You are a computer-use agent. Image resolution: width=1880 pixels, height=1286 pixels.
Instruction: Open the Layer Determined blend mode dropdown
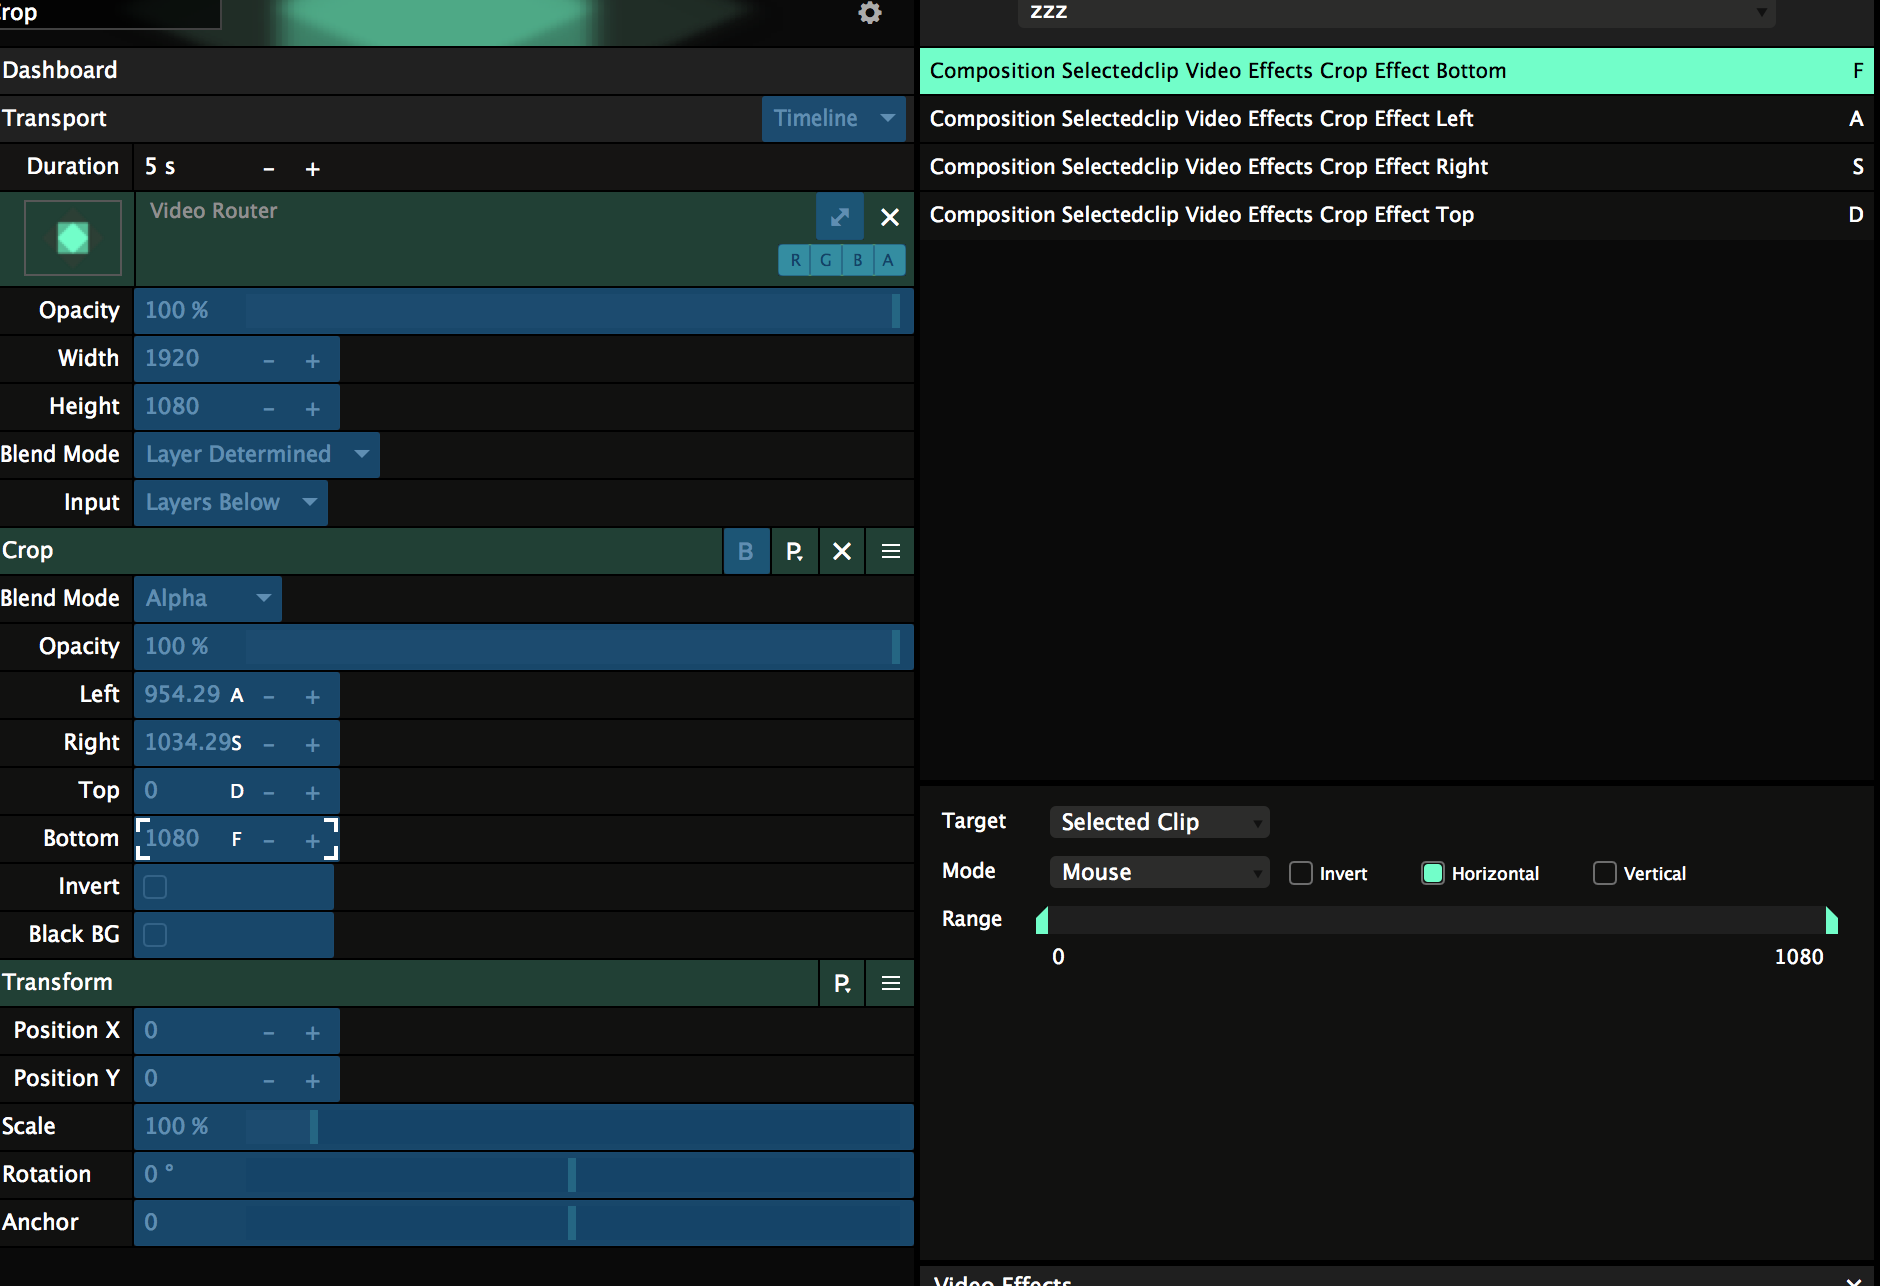[x=256, y=454]
